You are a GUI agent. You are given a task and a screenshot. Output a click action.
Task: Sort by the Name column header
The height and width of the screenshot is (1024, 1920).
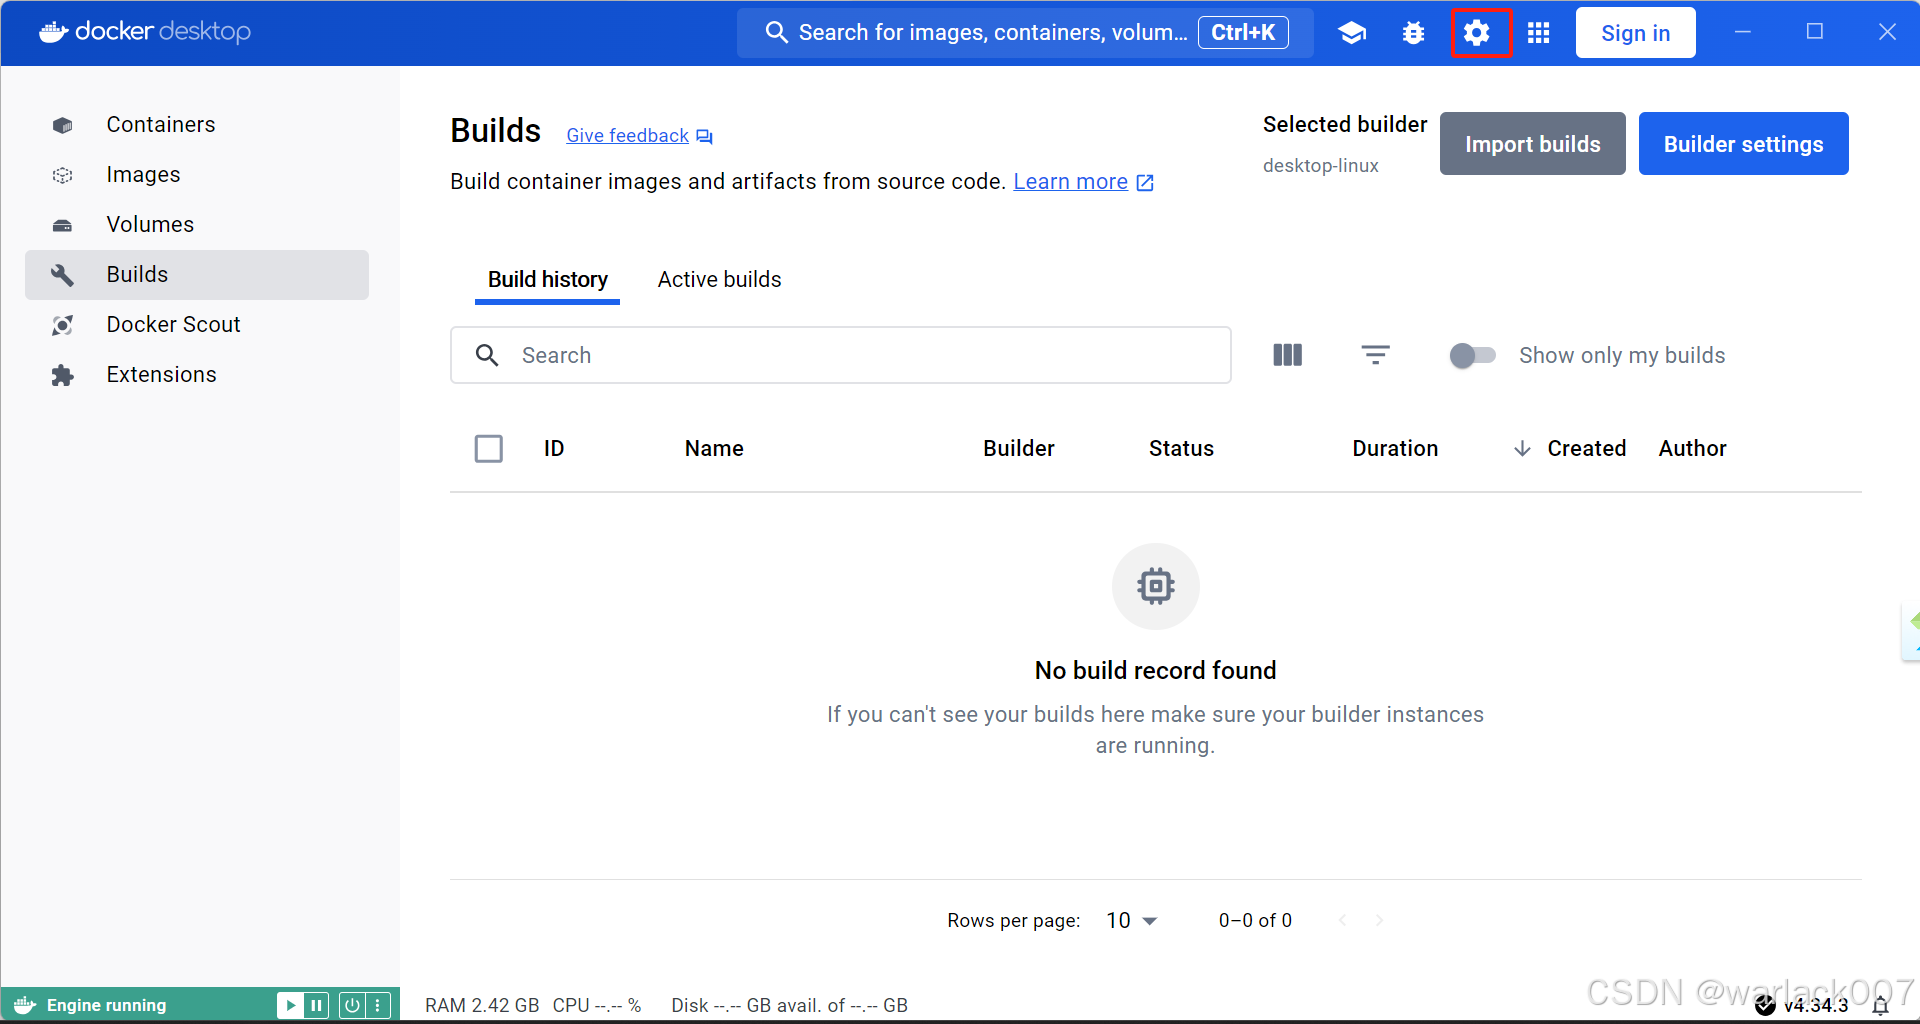(x=714, y=449)
